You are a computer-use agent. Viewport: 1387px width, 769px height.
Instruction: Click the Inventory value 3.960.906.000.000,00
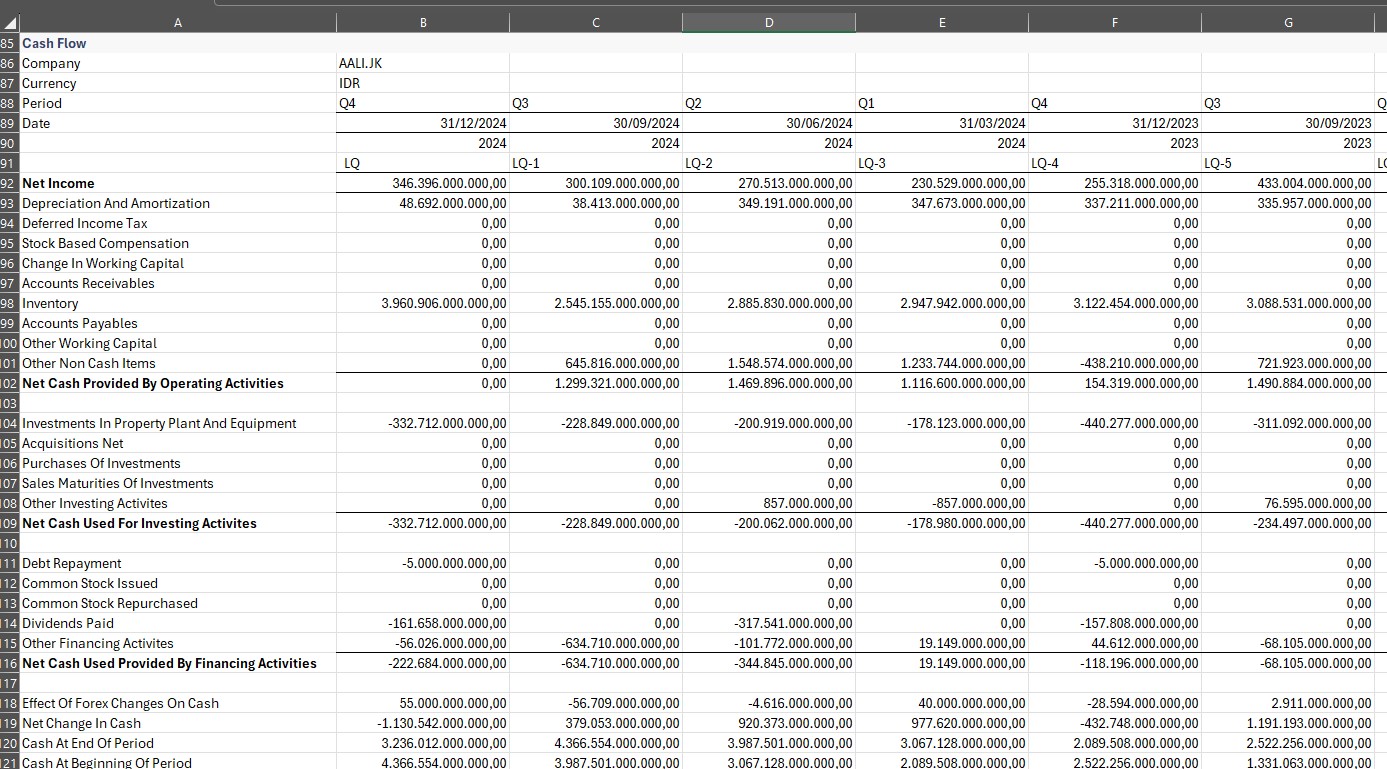[444, 303]
